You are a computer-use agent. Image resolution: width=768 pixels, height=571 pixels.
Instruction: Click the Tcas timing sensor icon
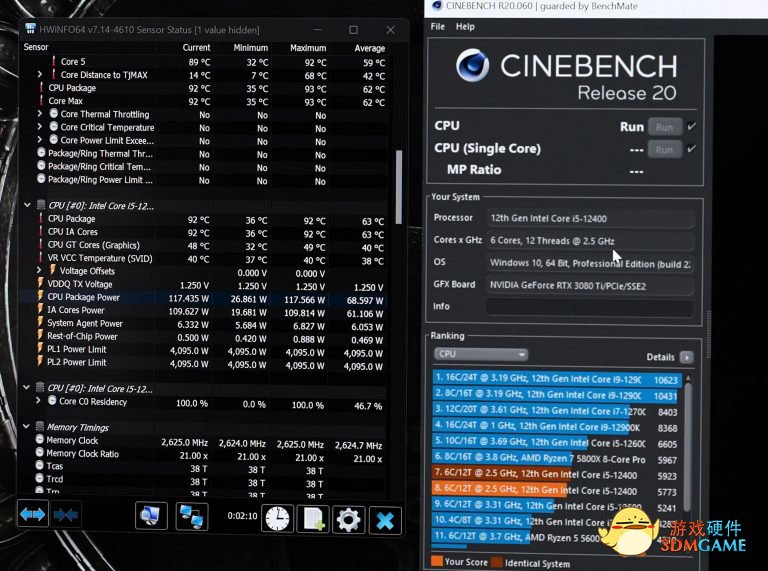40,465
